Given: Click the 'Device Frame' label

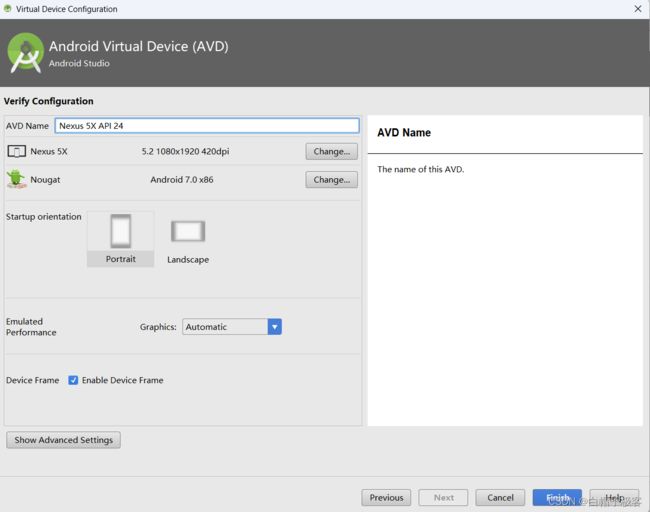Looking at the screenshot, I should 32,380.
